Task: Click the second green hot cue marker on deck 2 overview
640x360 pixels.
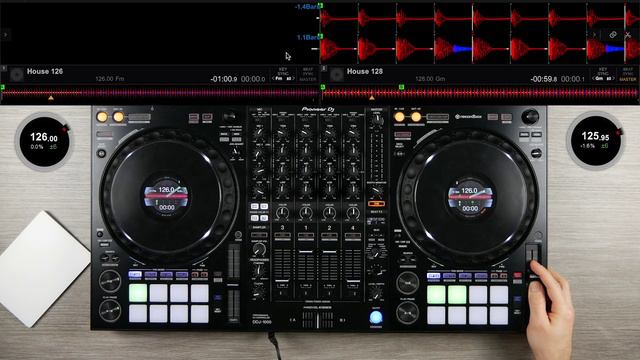Action: [x=401, y=87]
